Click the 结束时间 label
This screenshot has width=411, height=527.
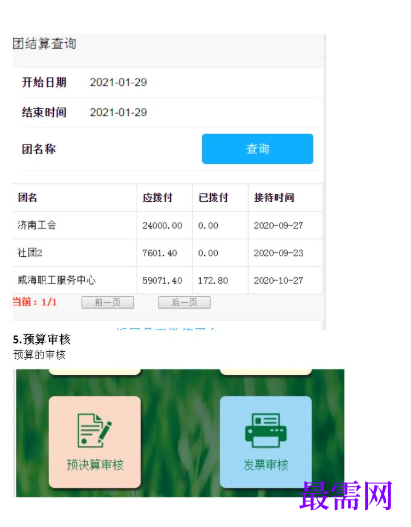click(x=44, y=112)
